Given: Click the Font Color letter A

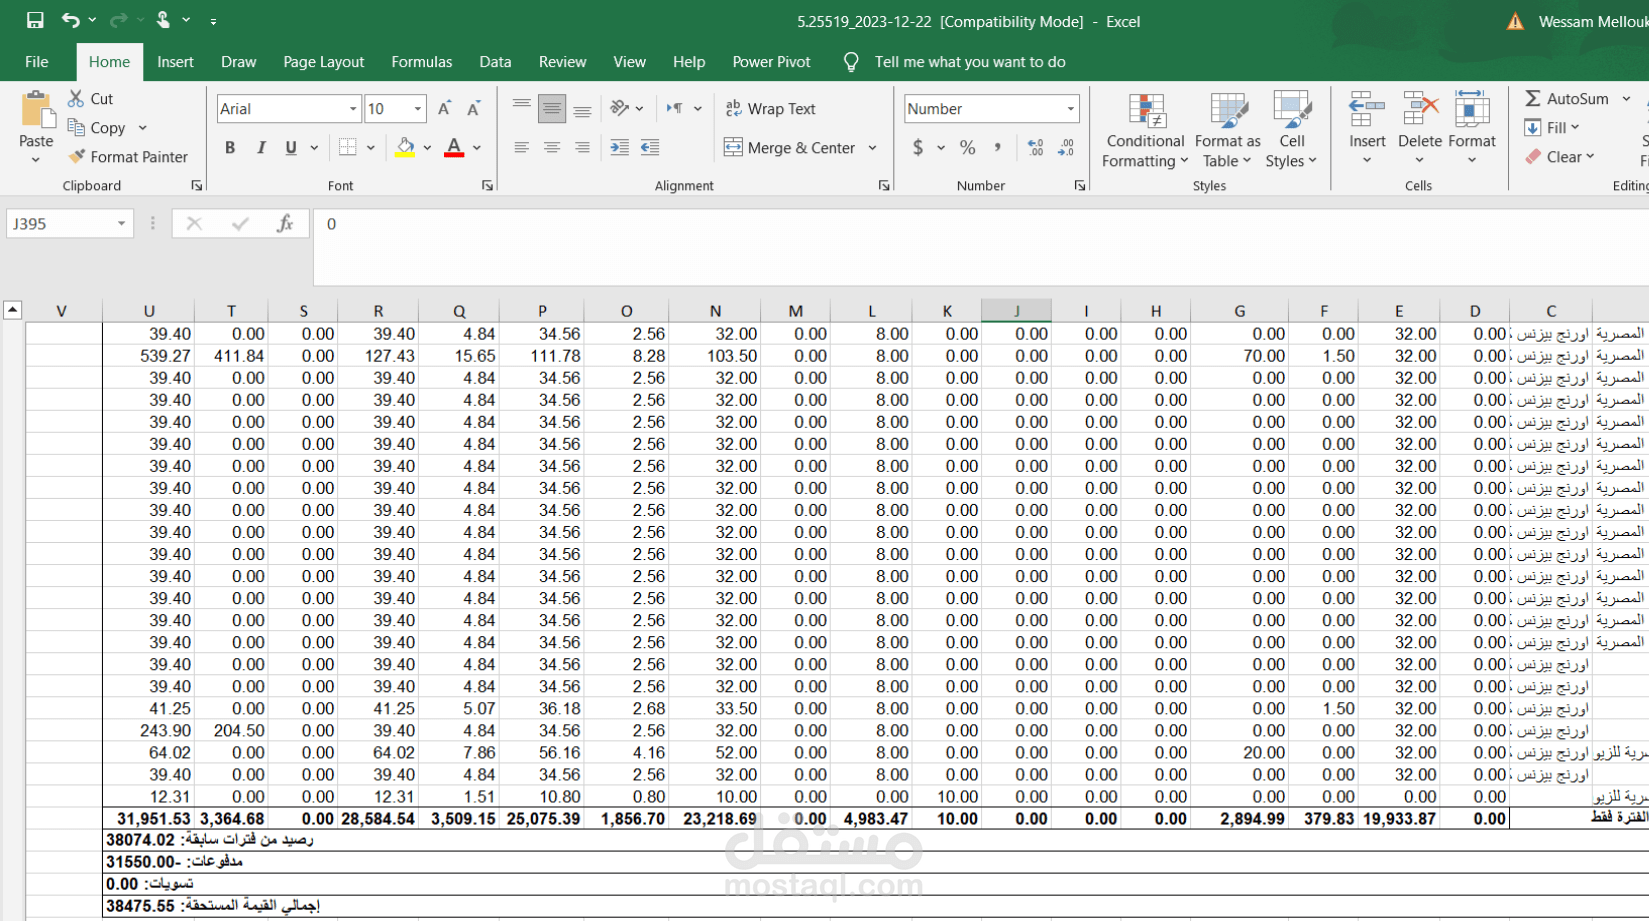Looking at the screenshot, I should tap(454, 147).
